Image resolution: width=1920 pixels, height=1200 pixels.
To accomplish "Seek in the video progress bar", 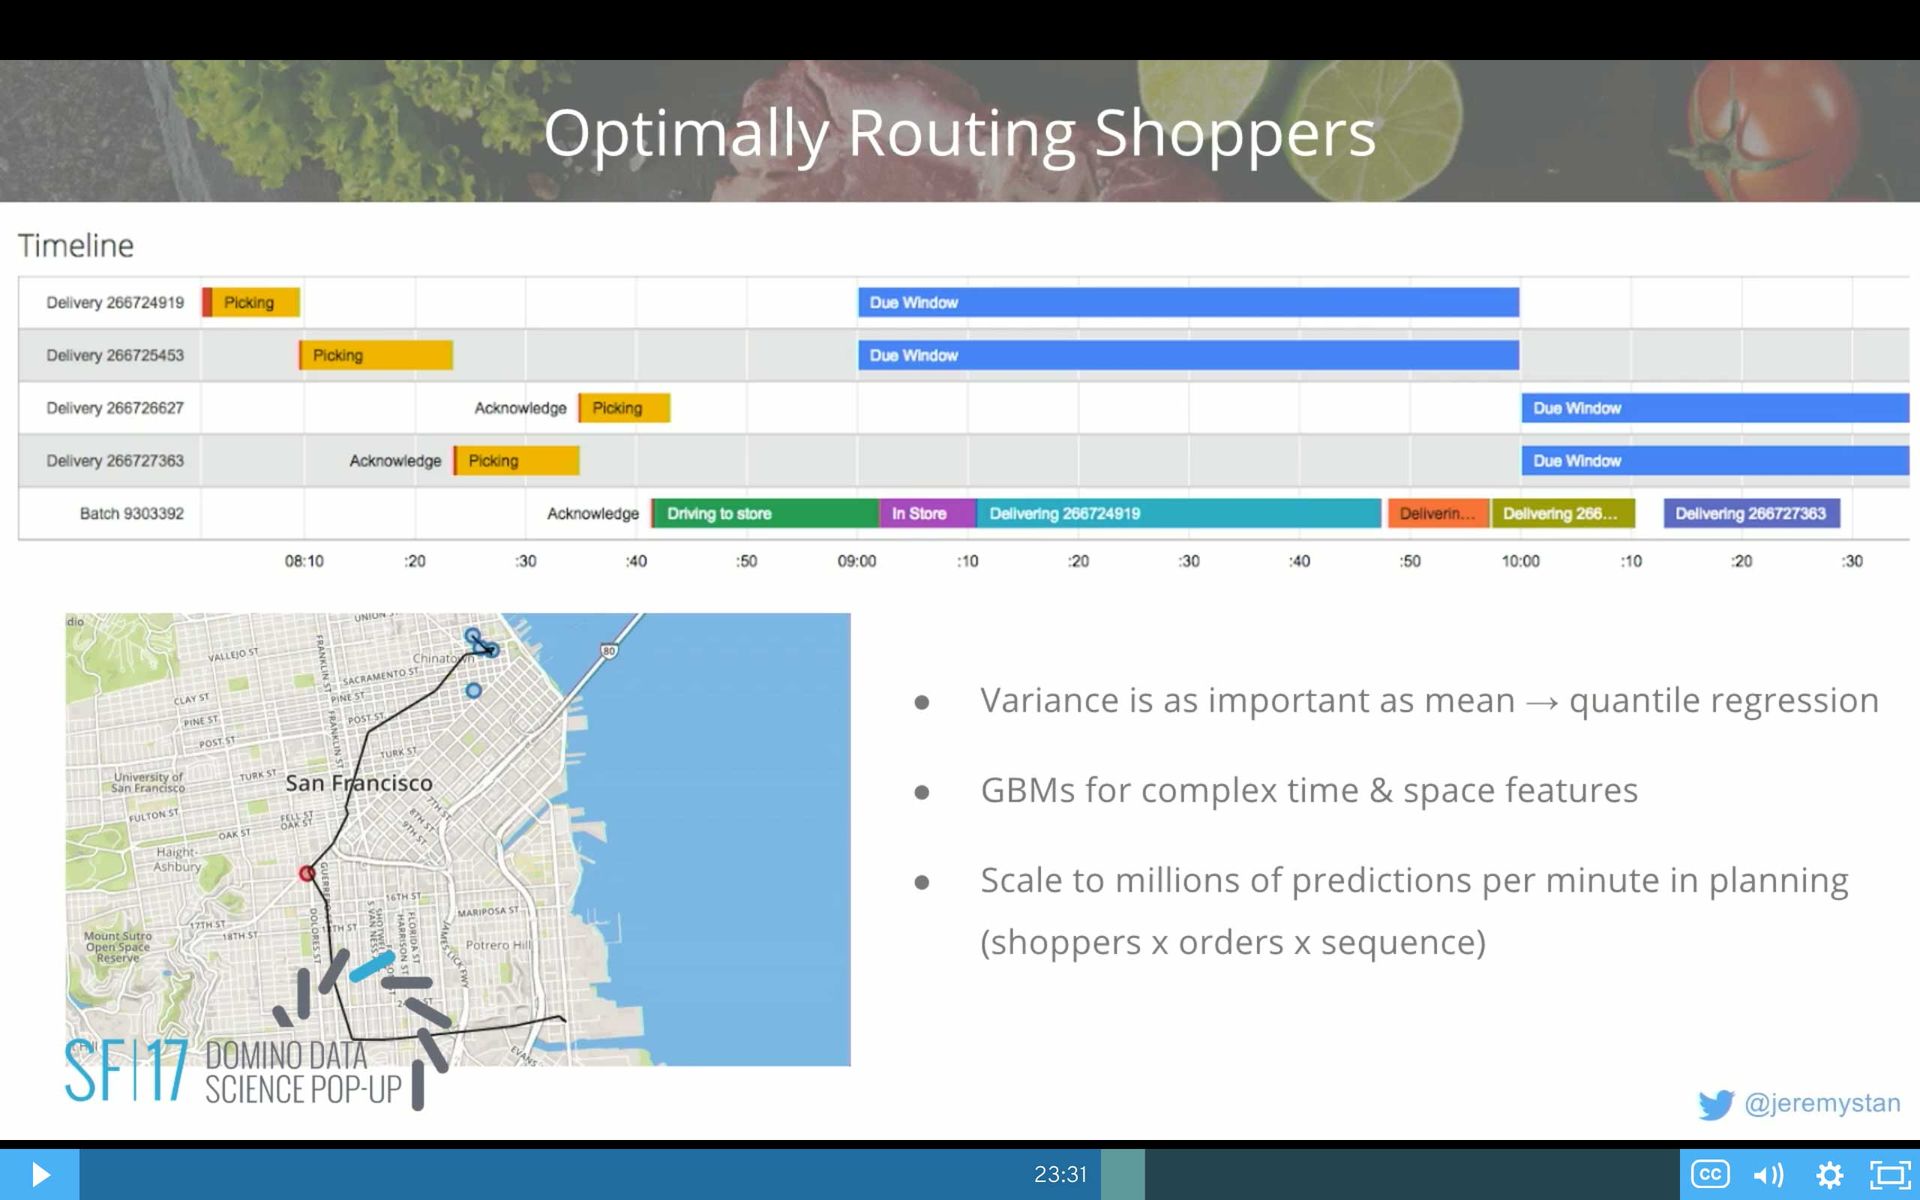I will tap(600, 1174).
